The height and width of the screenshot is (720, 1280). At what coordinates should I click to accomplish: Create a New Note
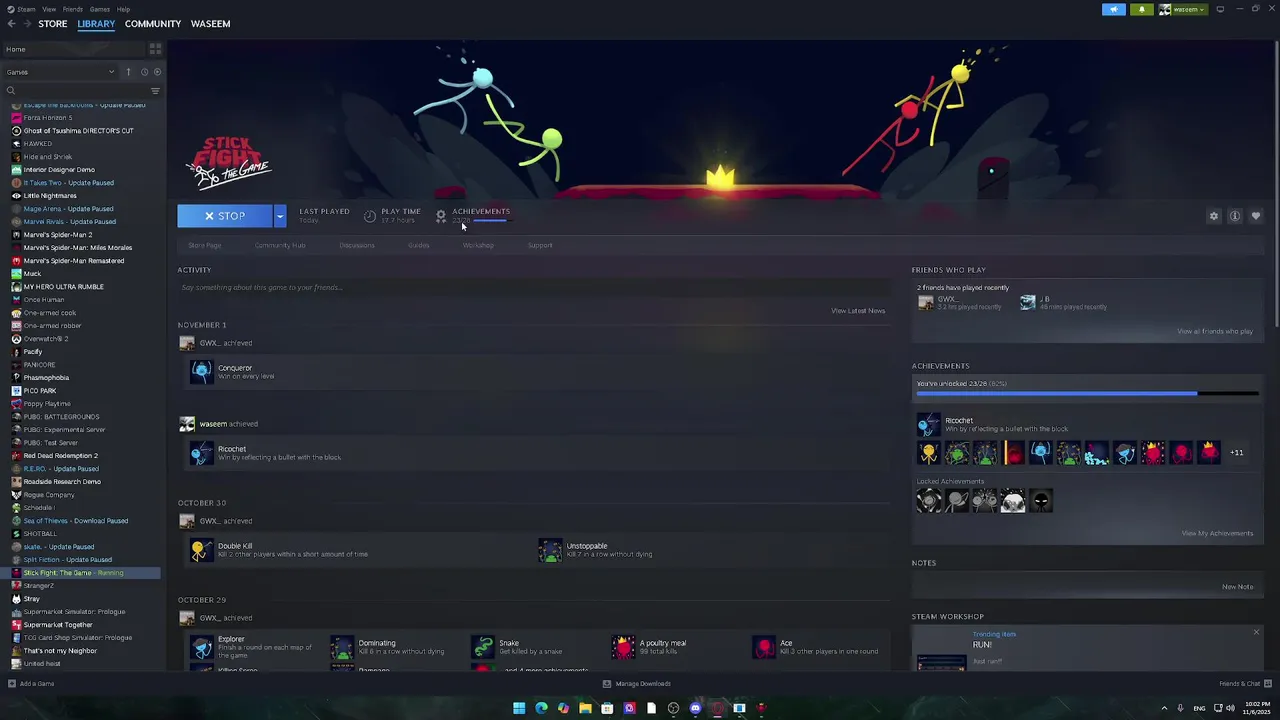(x=1238, y=587)
